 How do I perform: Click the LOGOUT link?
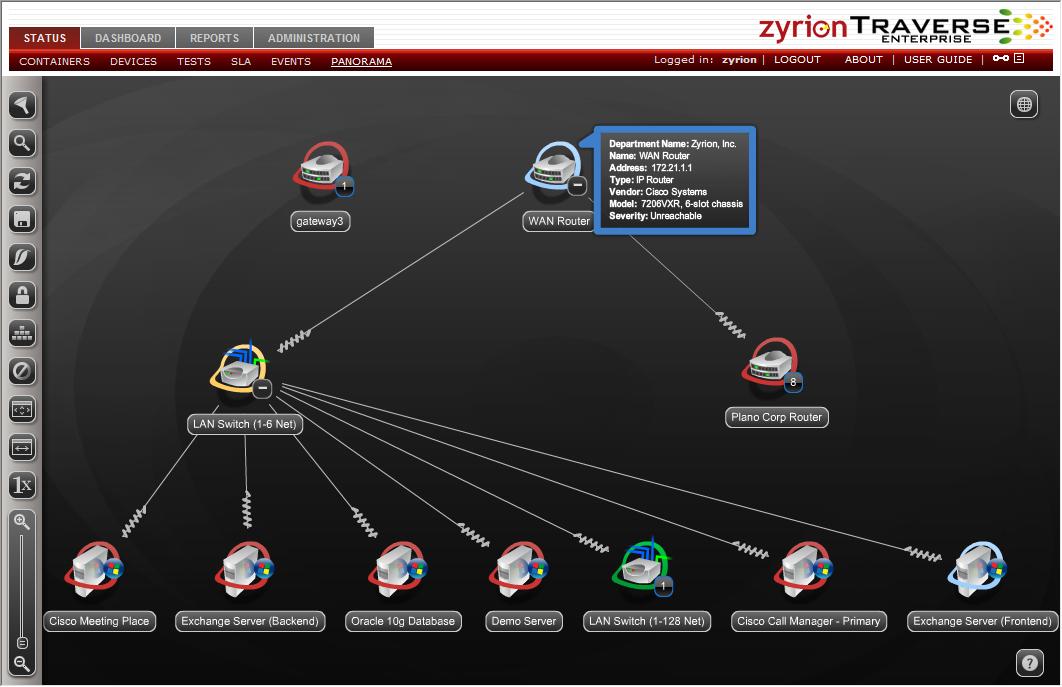pyautogui.click(x=797, y=60)
